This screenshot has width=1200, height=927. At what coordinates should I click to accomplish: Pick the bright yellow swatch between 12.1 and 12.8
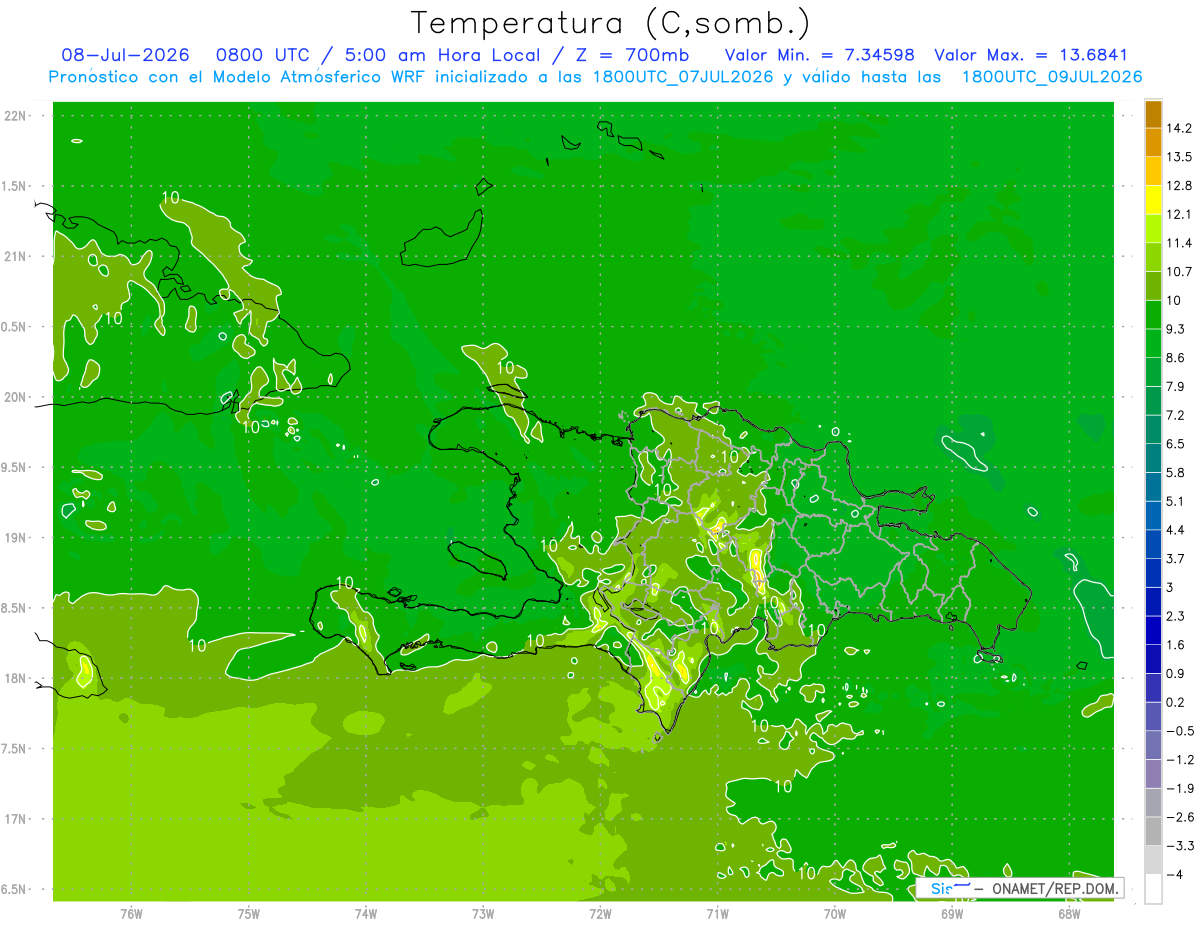[1153, 200]
